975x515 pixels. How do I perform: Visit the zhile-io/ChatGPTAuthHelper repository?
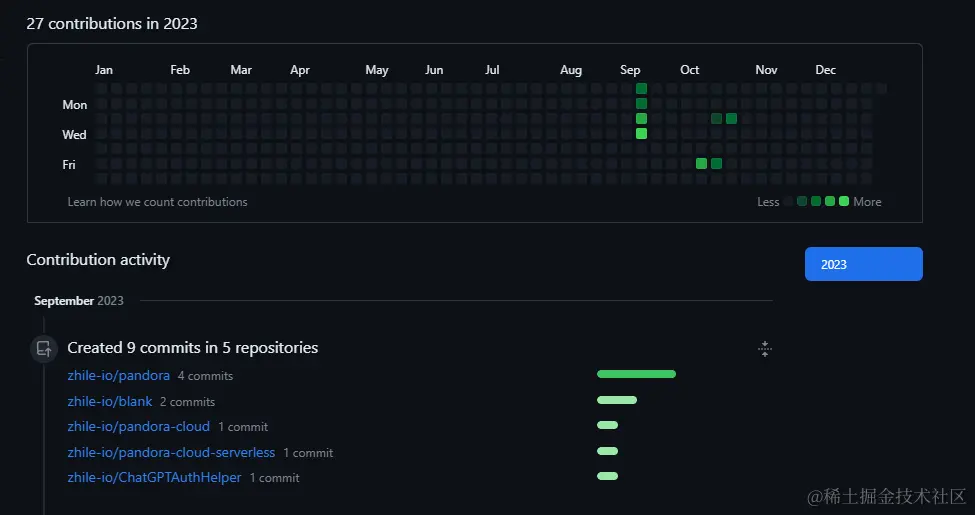(154, 478)
